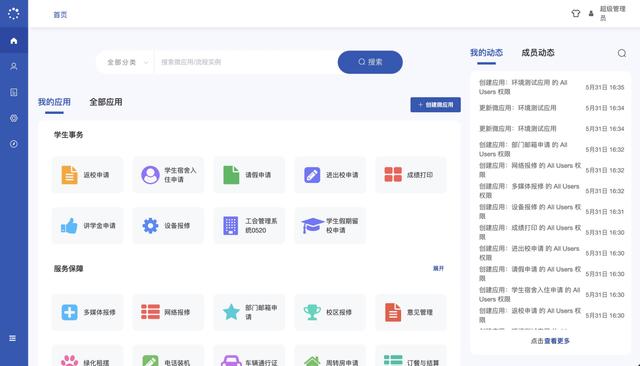
Task: Click the user avatar icon in header
Action: click(591, 13)
